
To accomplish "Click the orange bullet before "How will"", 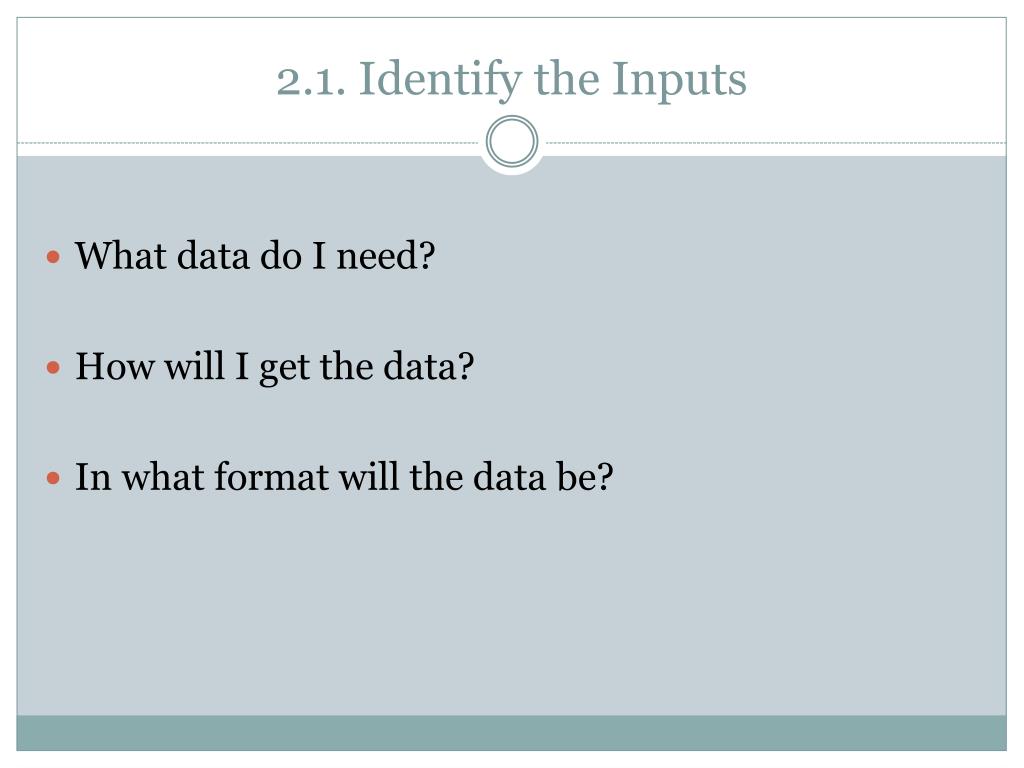I will tap(54, 368).
